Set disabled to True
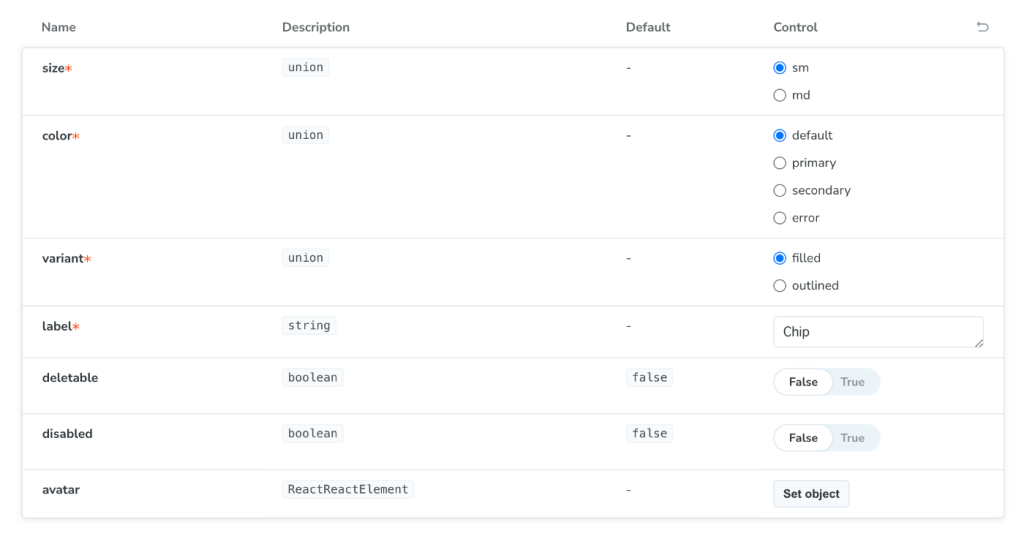Viewport: 1024px width, 539px height. [853, 438]
